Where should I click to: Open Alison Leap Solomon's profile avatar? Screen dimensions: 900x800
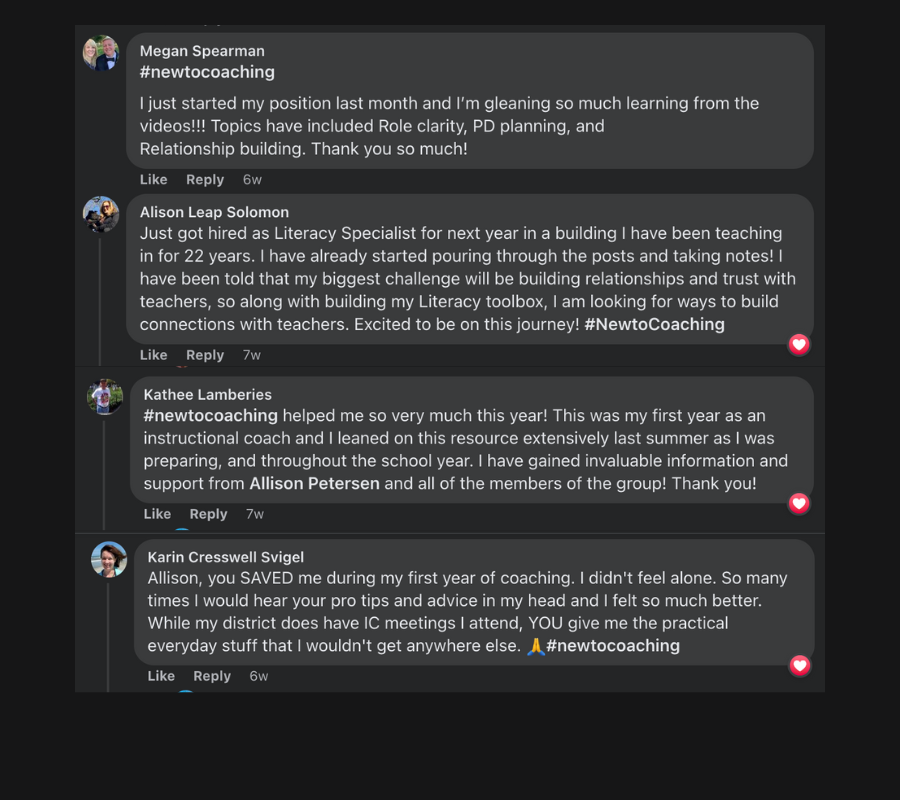(x=101, y=214)
